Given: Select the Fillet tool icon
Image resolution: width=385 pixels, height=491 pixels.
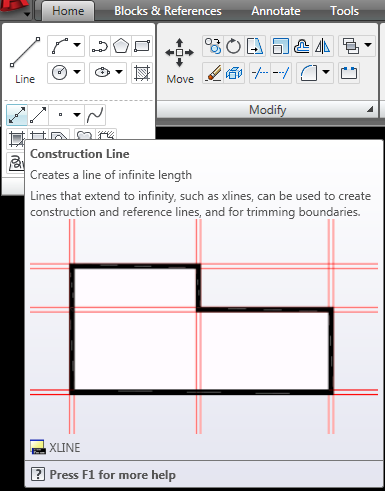Looking at the screenshot, I should point(309,73).
